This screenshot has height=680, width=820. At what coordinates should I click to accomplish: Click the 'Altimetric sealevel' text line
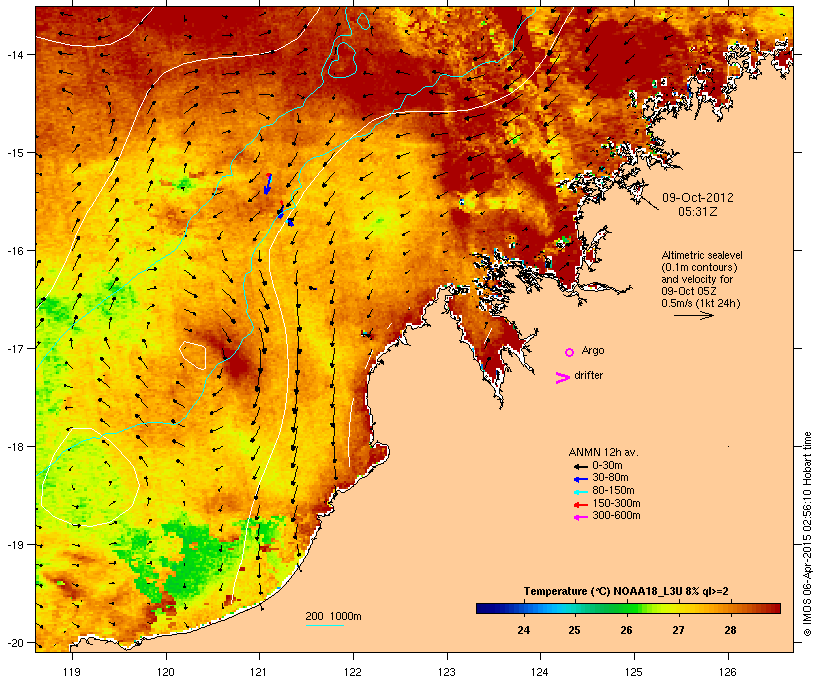[x=702, y=255]
